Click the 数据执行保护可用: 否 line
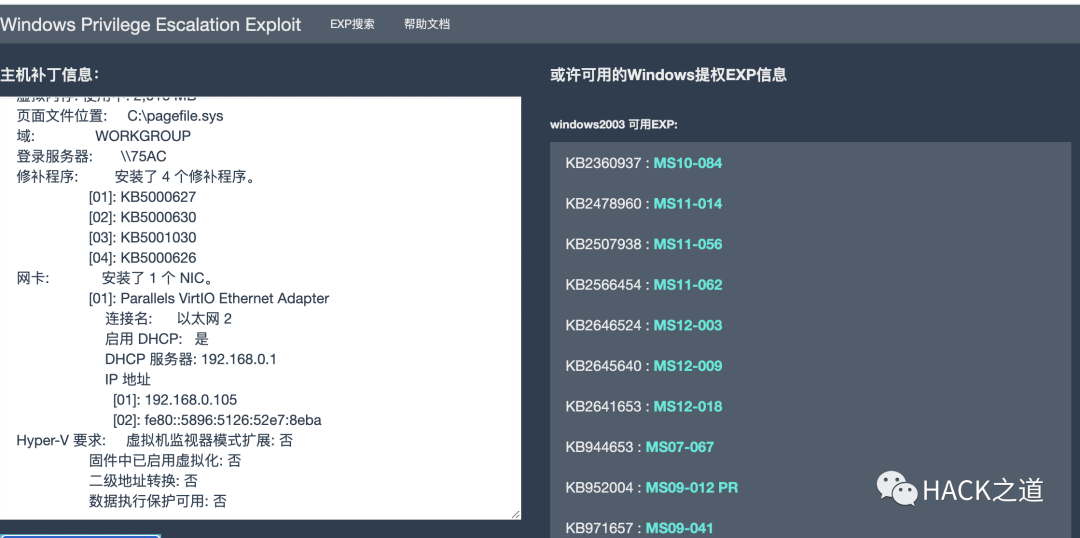Screen dimensions: 1080x538 click(x=158, y=501)
